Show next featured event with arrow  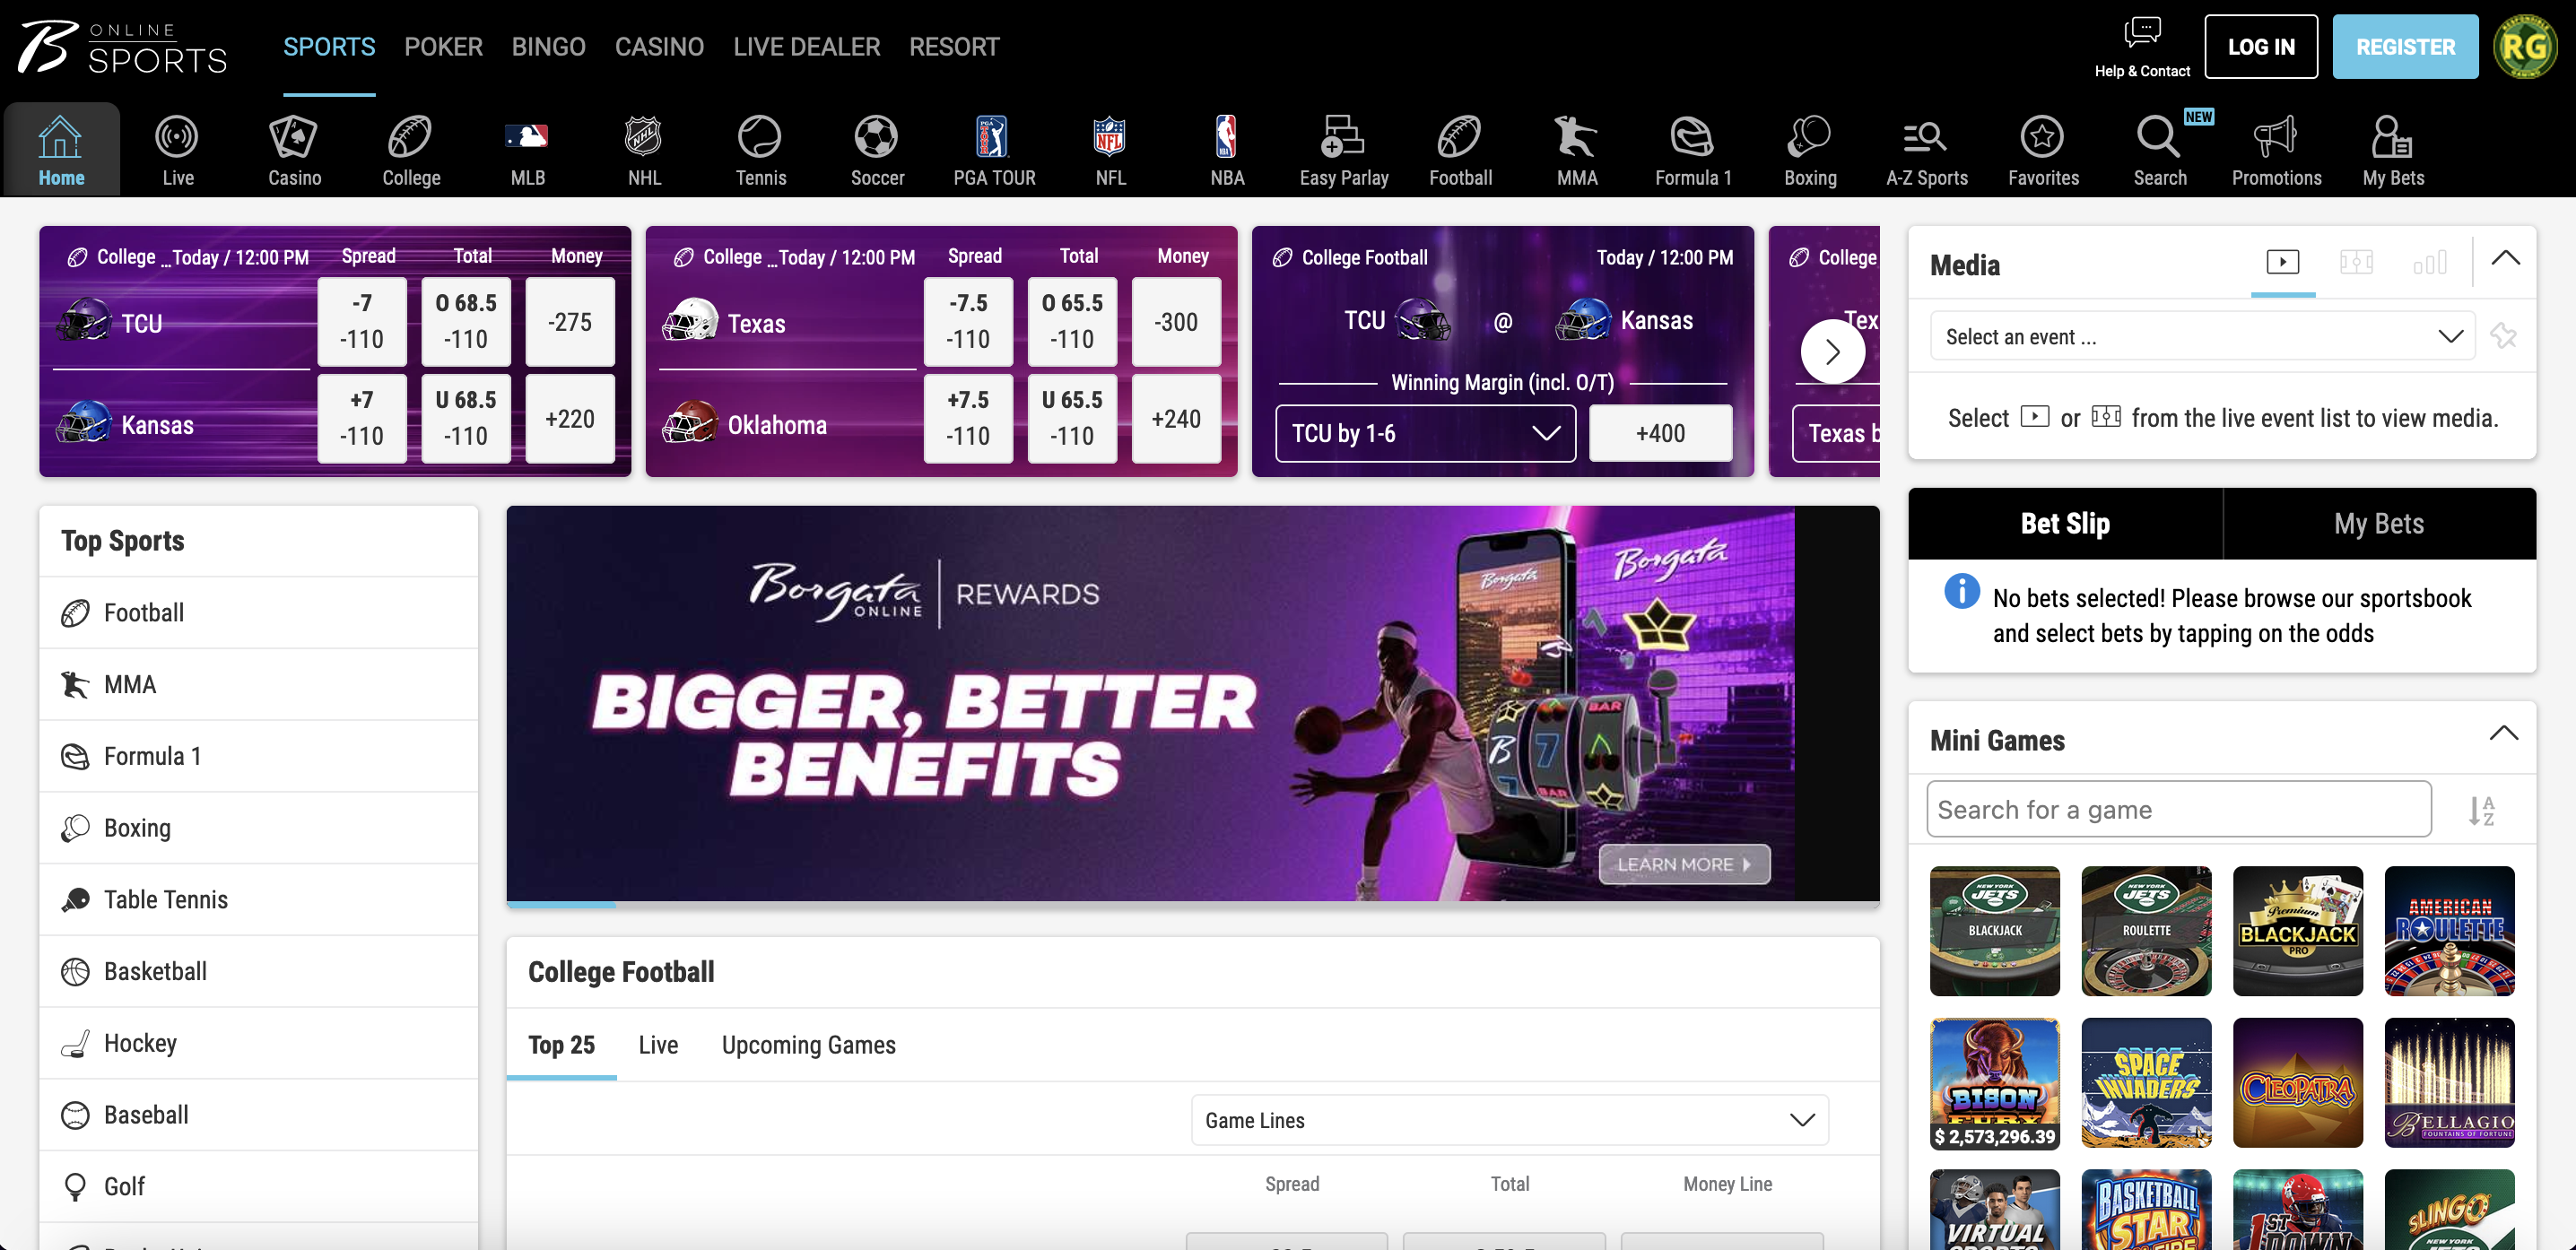[1832, 351]
